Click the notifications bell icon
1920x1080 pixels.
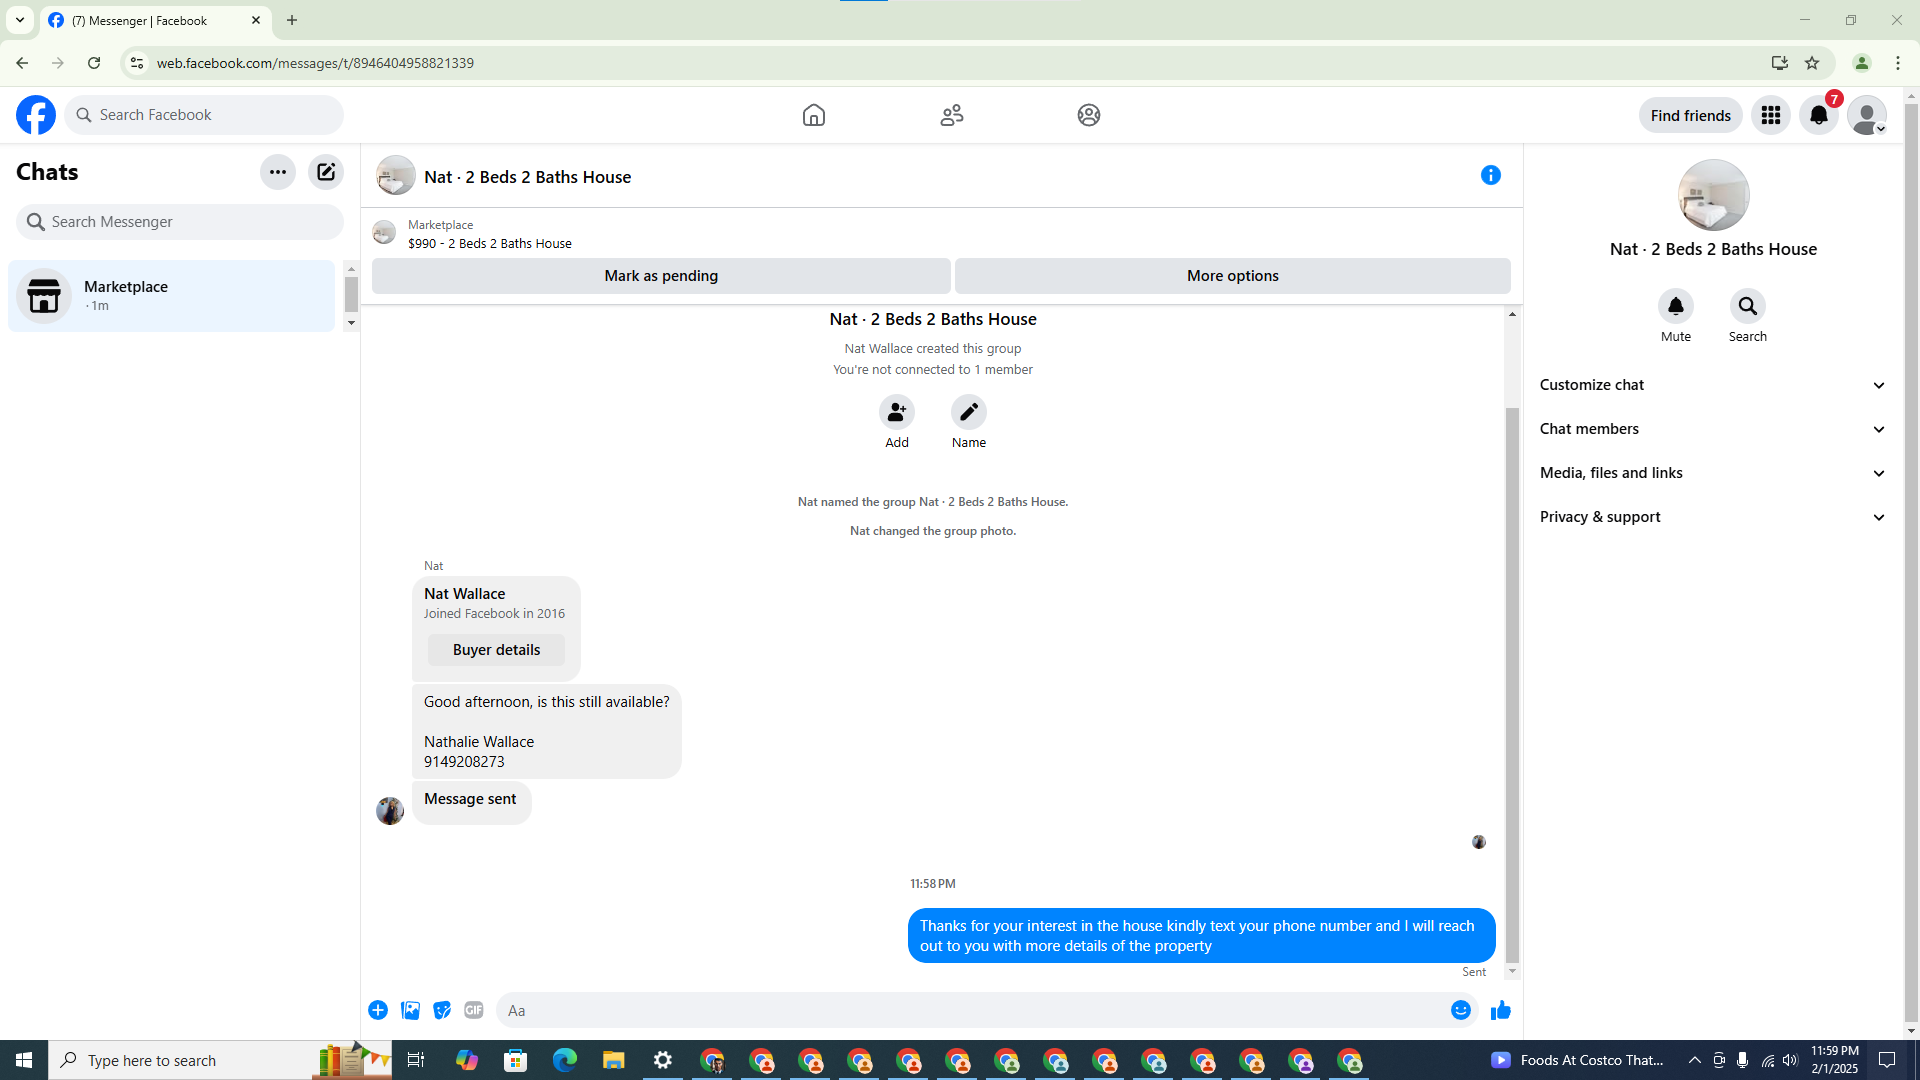coord(1818,116)
